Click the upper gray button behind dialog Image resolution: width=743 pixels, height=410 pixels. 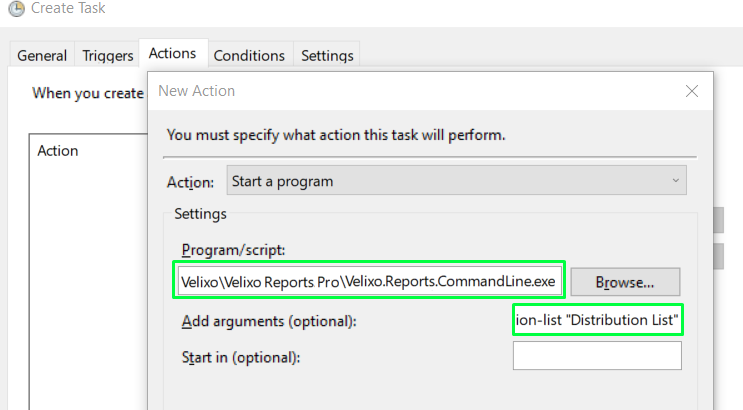pos(719,220)
